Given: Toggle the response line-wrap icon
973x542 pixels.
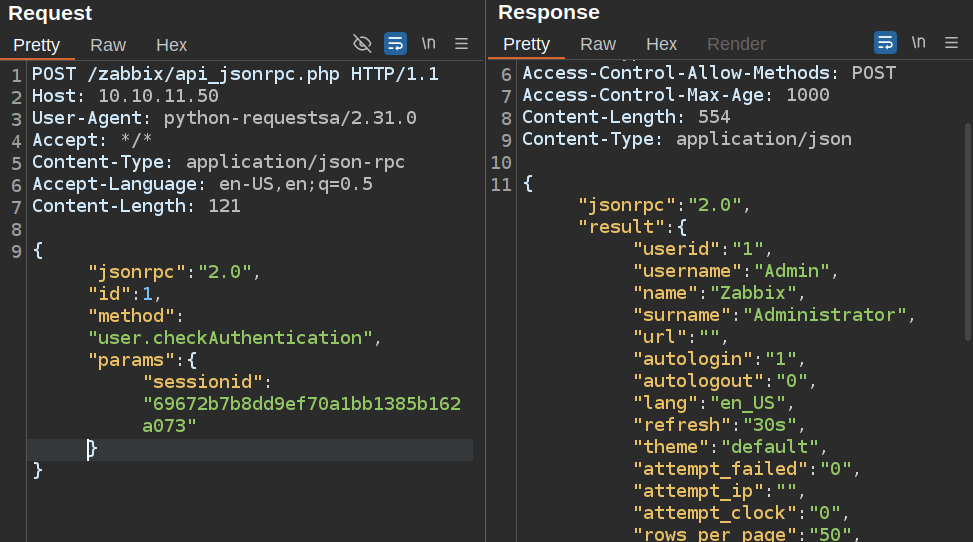Looking at the screenshot, I should click(885, 43).
